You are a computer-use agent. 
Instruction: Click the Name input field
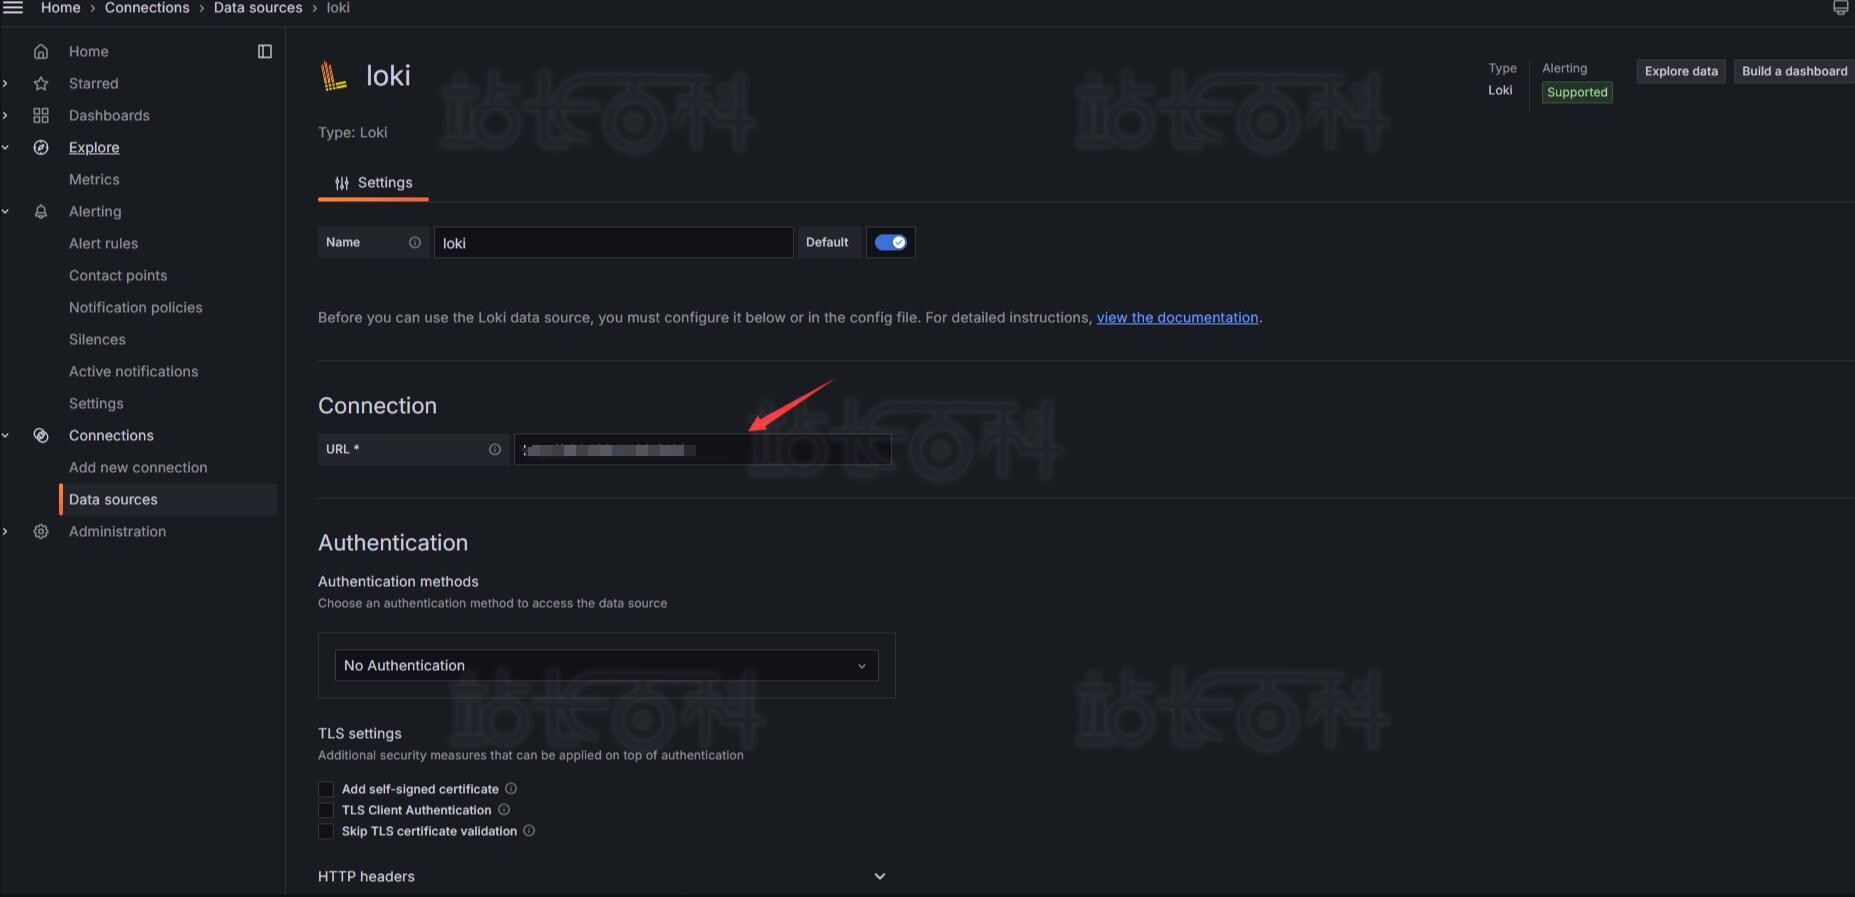click(x=613, y=242)
